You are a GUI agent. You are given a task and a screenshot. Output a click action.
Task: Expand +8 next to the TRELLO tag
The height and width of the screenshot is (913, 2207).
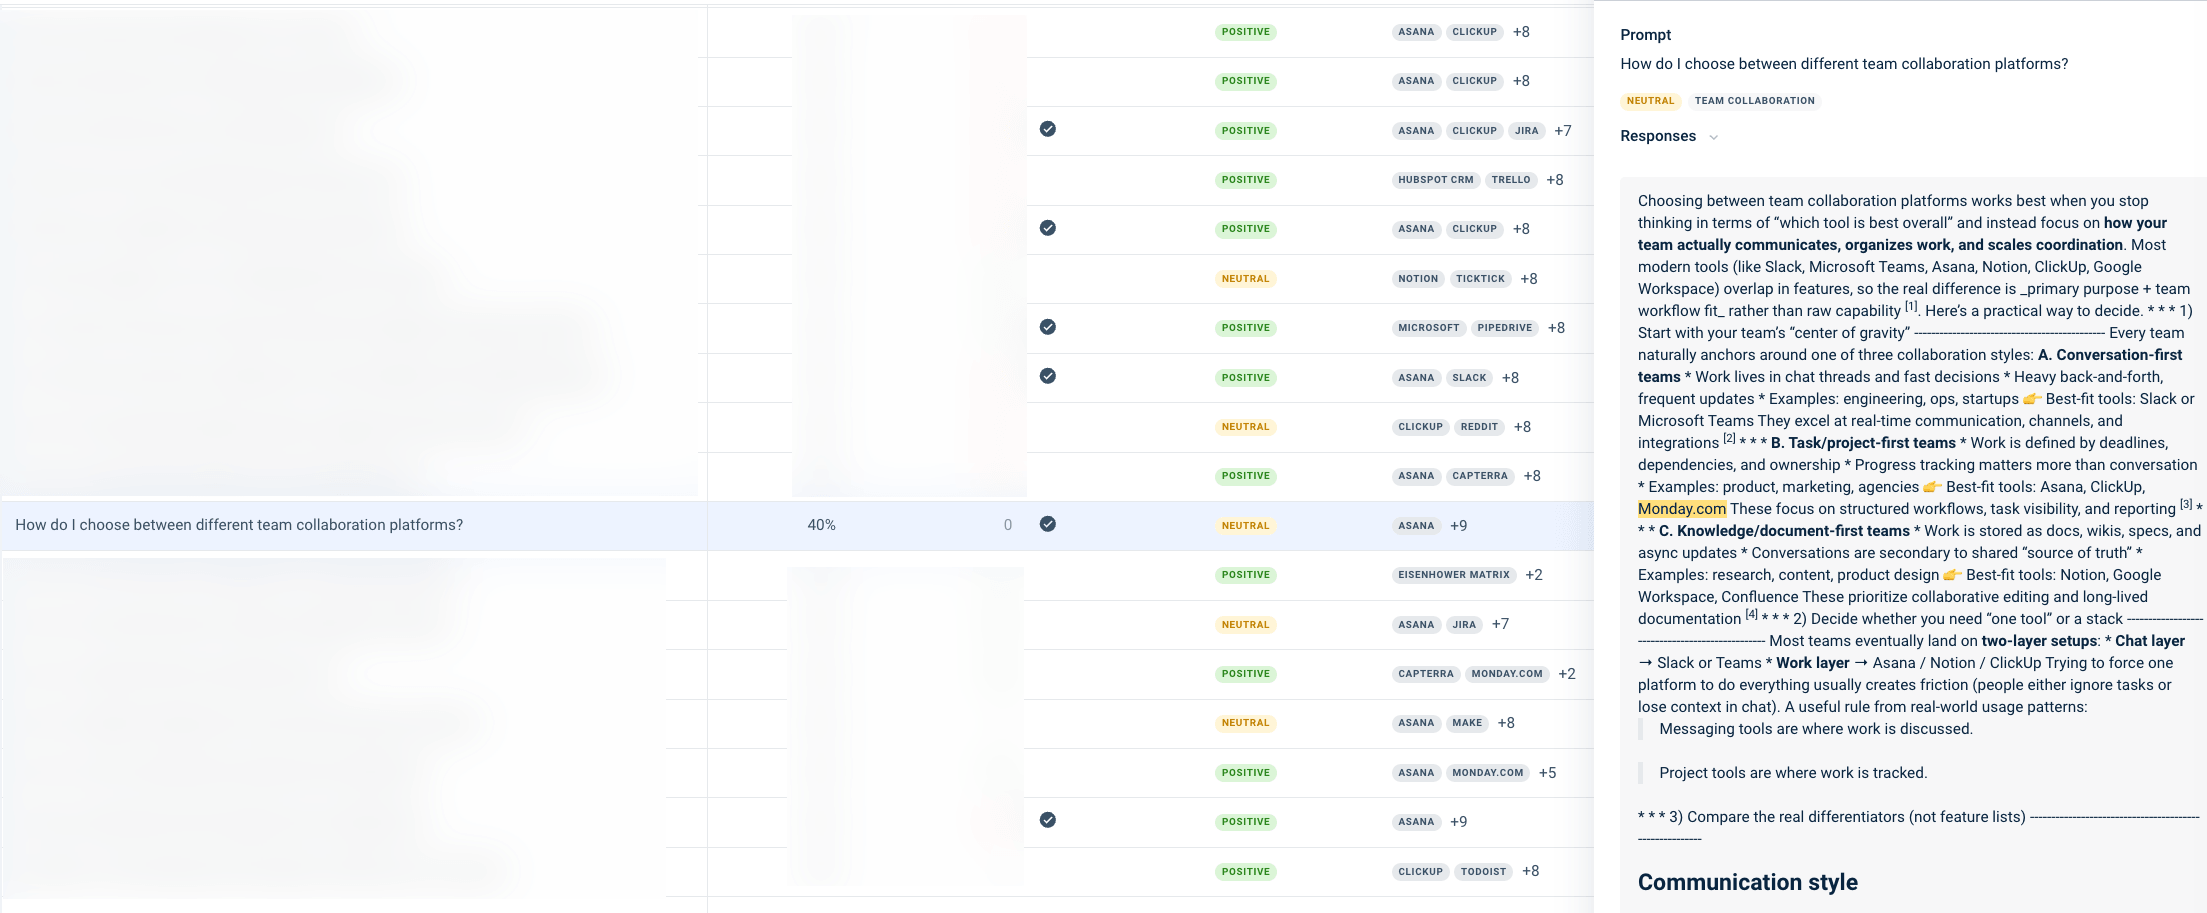[1554, 180]
